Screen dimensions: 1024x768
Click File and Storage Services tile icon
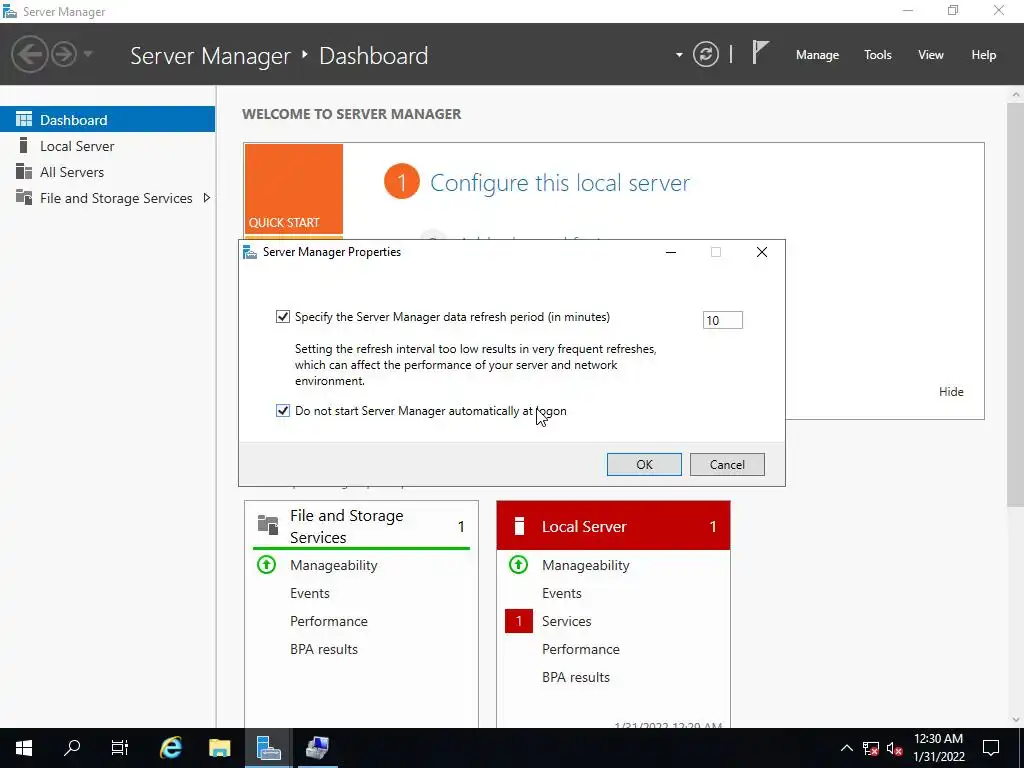point(268,524)
